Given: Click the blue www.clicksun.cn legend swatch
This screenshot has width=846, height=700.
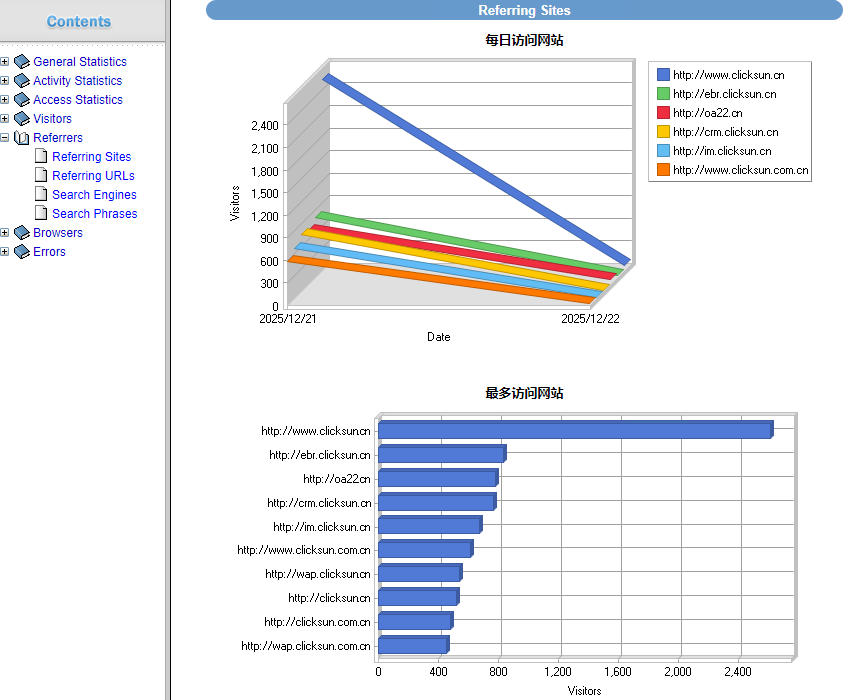Looking at the screenshot, I should pyautogui.click(x=663, y=75).
